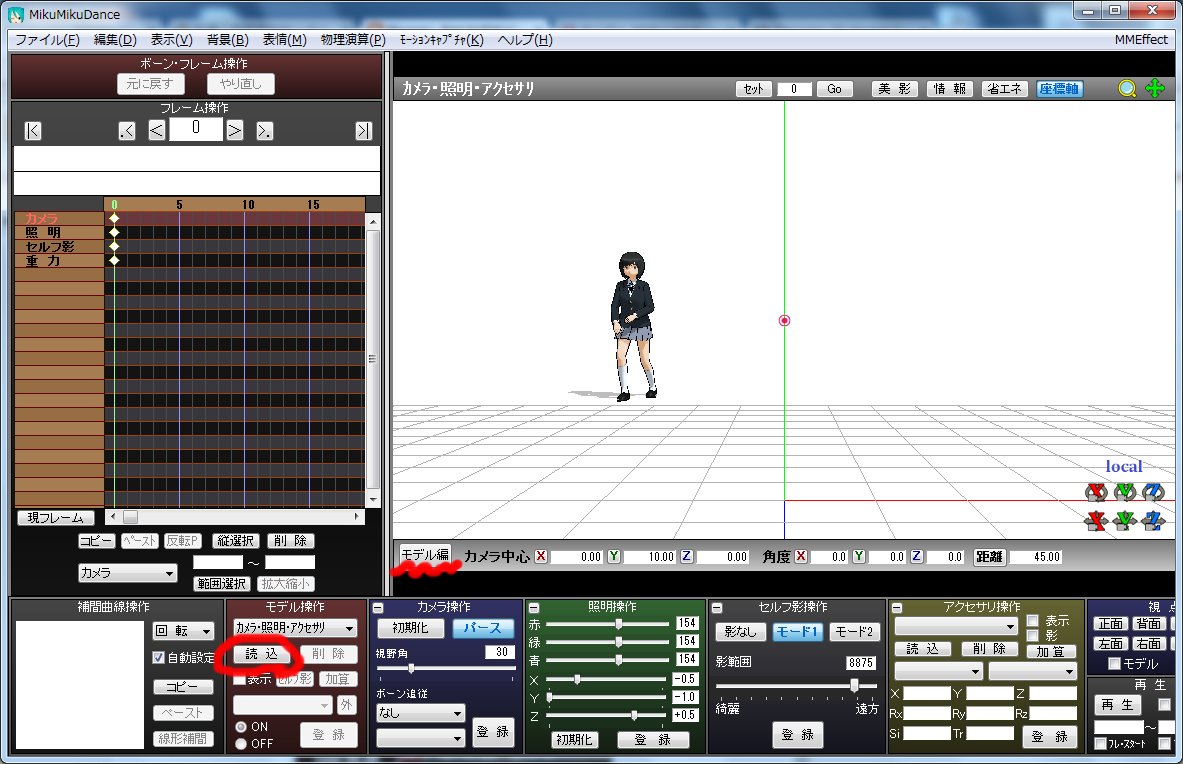Click the frame number input field
The image size is (1183, 764).
click(x=196, y=129)
